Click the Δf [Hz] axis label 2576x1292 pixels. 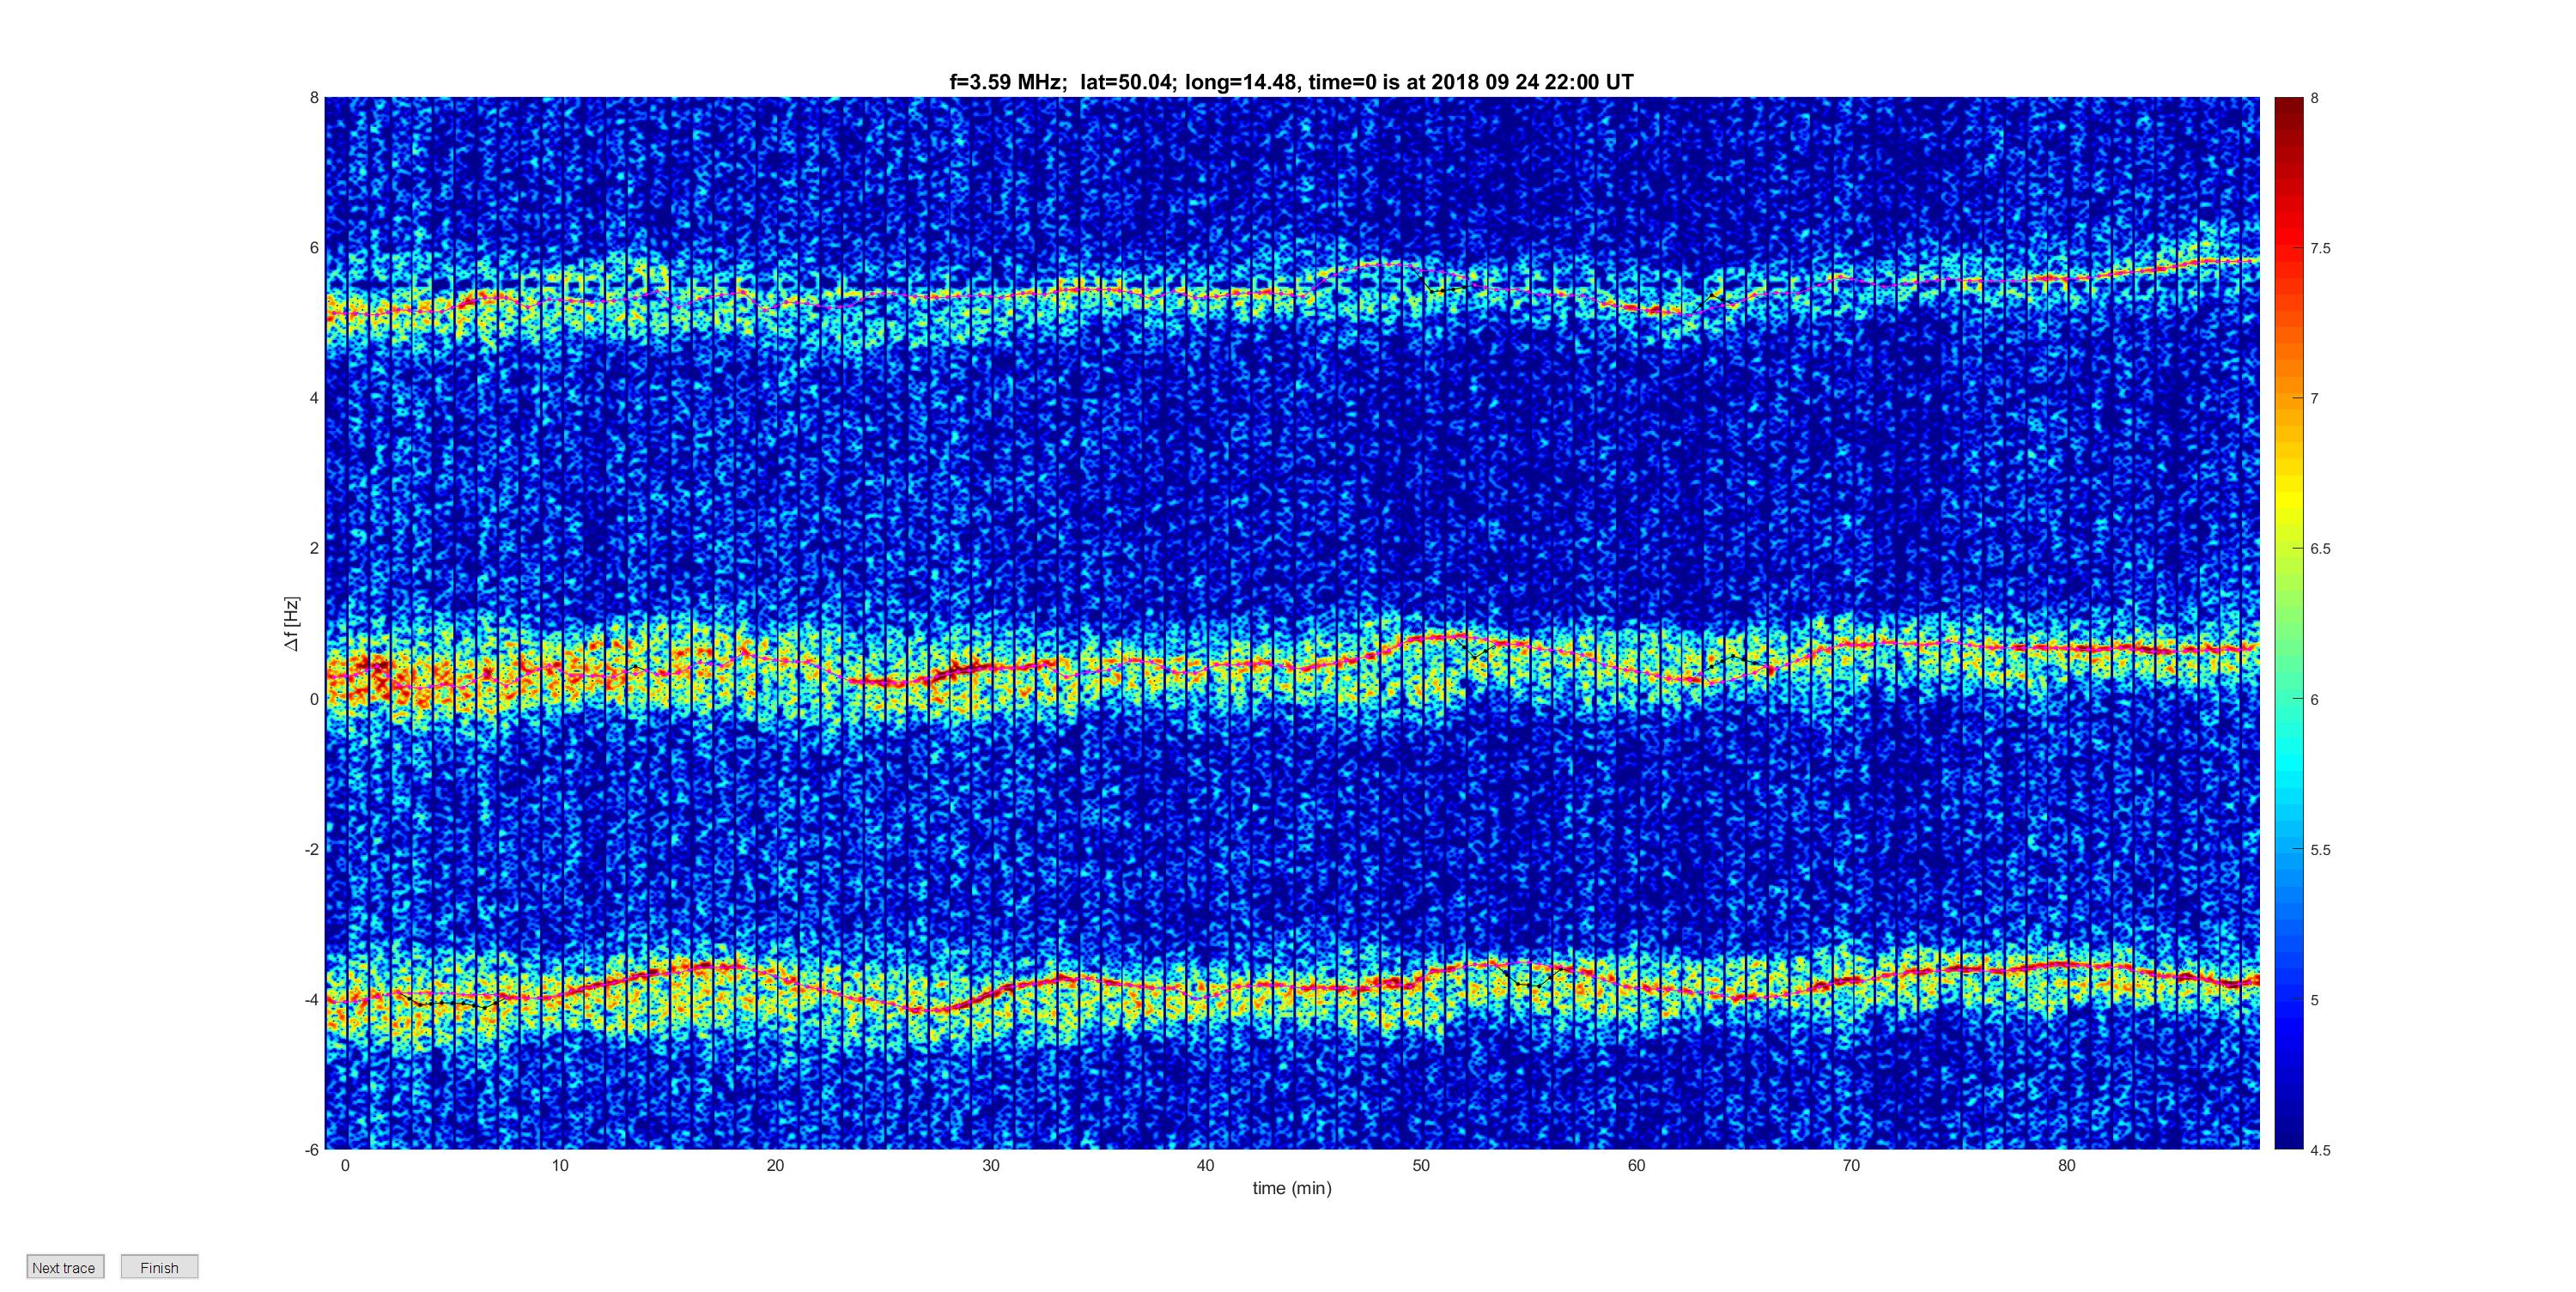292,624
